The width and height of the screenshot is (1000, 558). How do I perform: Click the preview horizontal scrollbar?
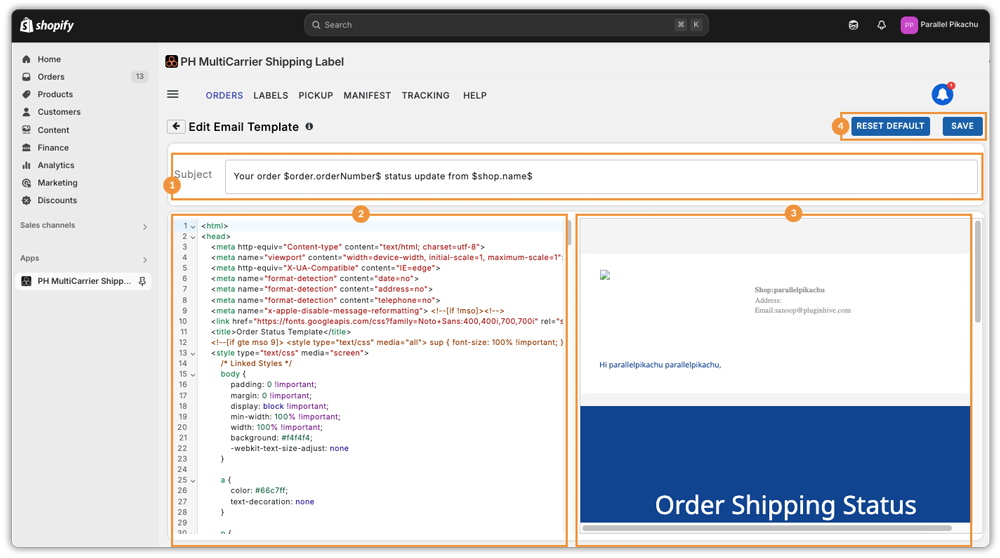click(x=767, y=528)
